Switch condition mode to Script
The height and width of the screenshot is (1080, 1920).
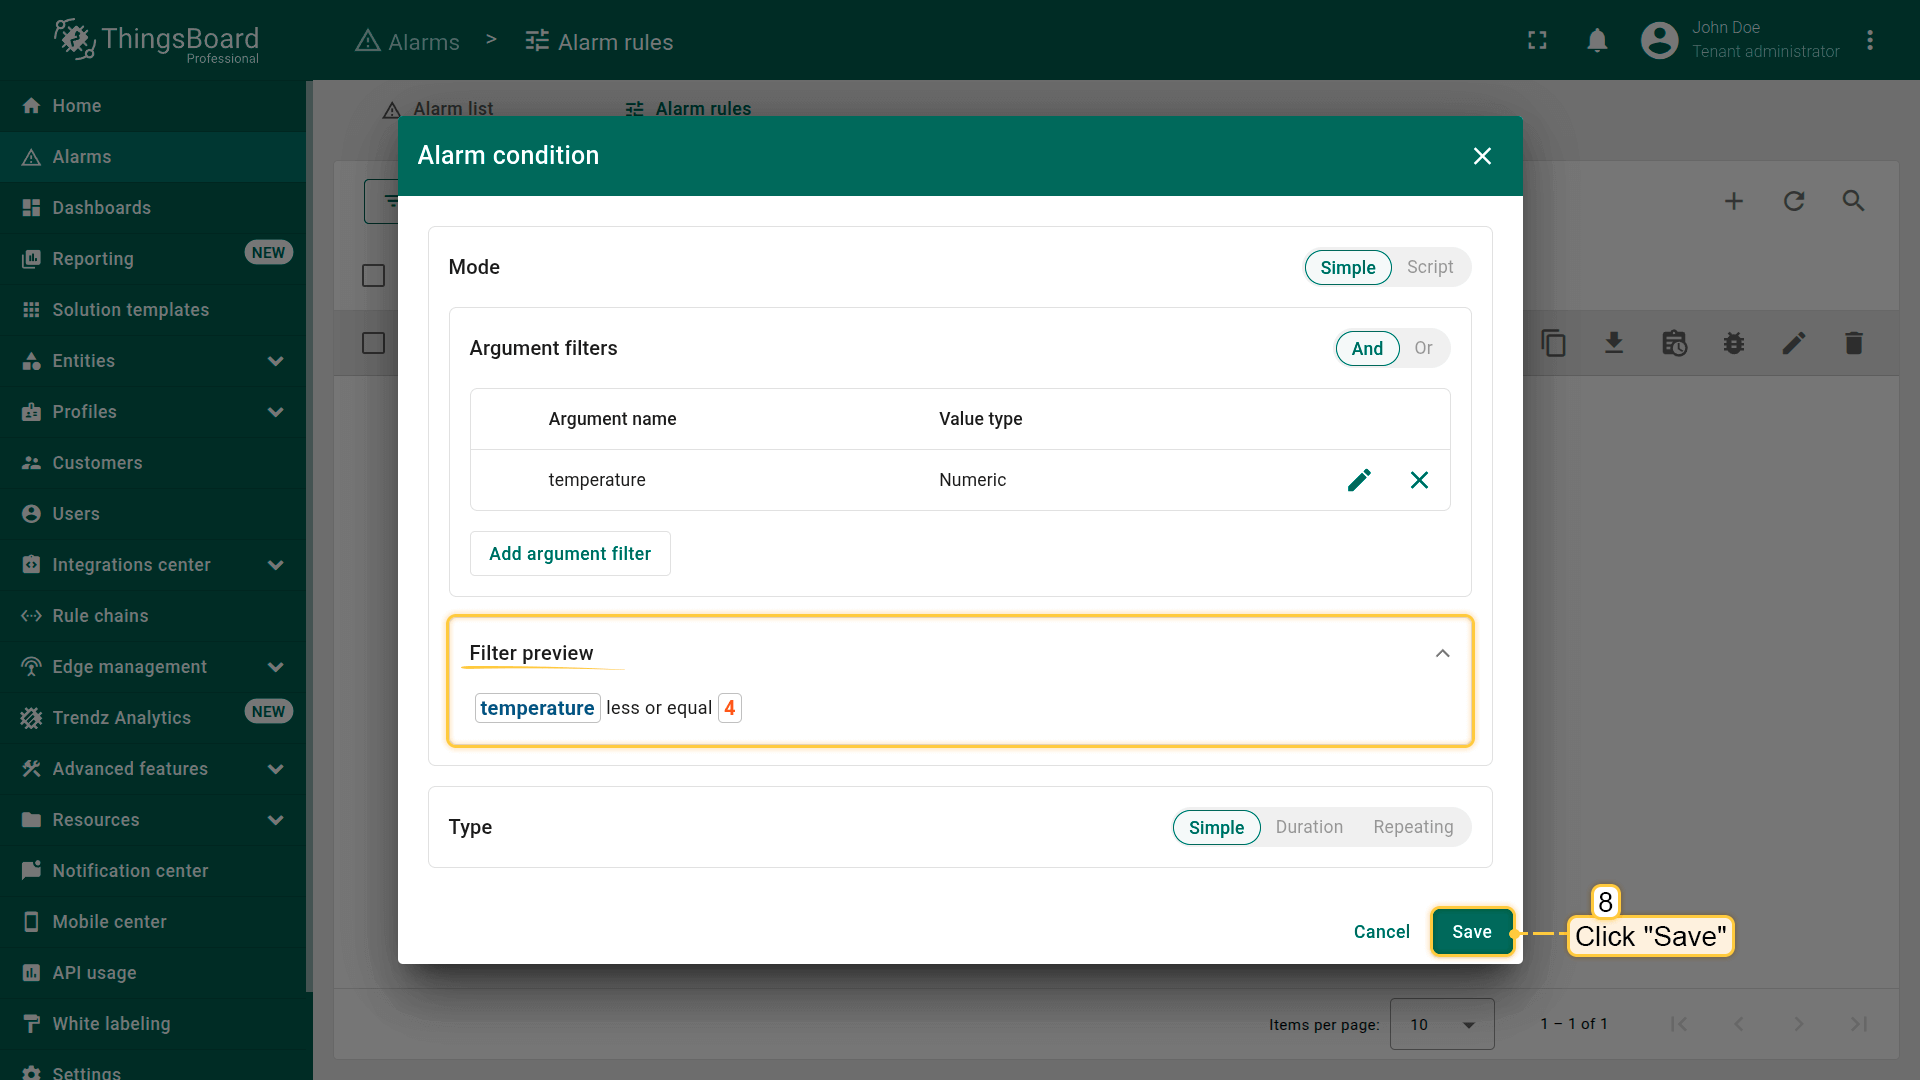[1429, 267]
